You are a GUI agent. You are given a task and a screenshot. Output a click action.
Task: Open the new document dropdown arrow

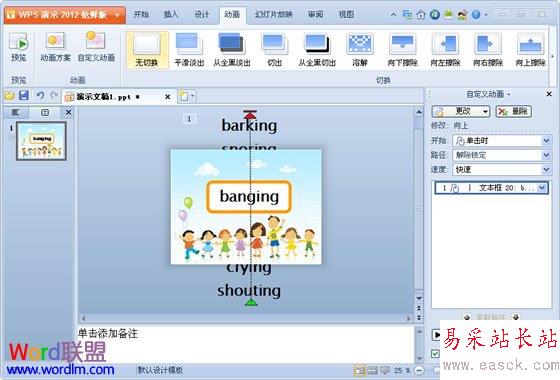[193, 96]
